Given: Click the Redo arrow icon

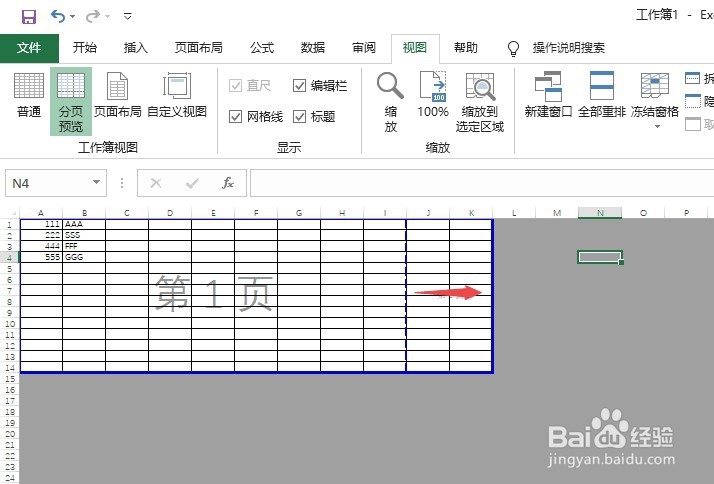Looking at the screenshot, I should (92, 16).
